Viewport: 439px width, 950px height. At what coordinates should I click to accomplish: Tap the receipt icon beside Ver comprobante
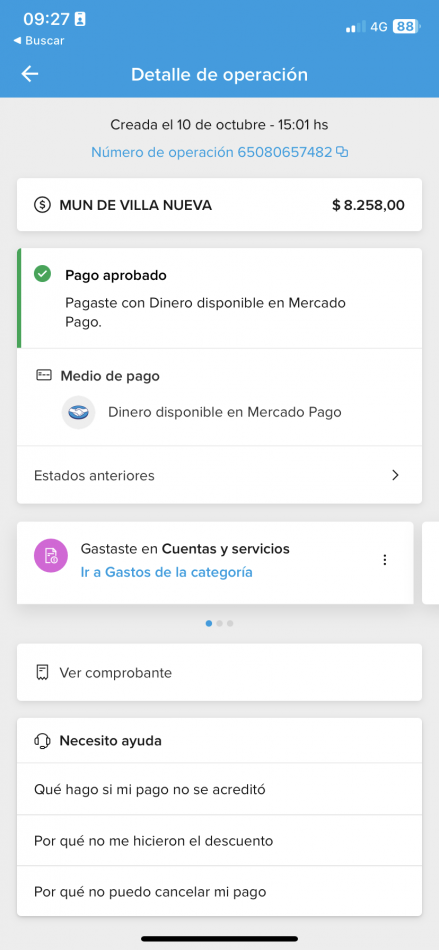click(x=42, y=673)
